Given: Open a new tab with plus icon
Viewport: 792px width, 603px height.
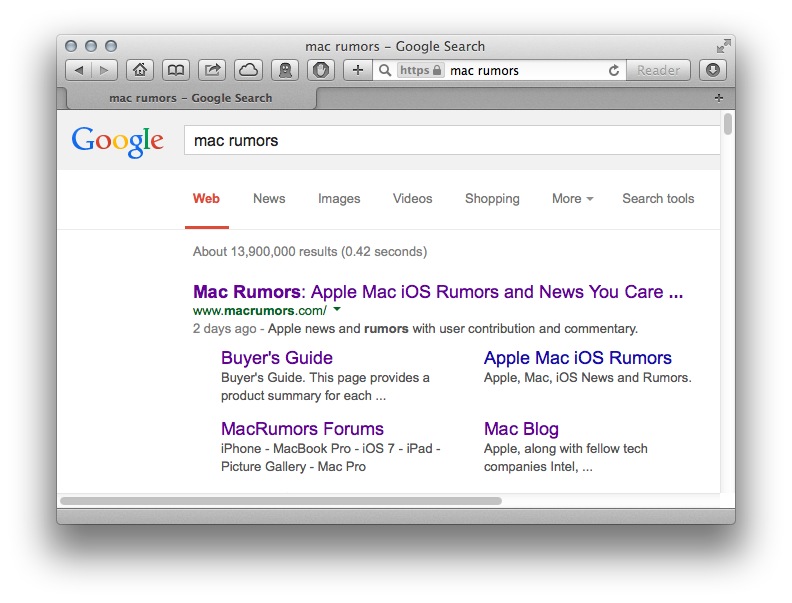Looking at the screenshot, I should (719, 98).
